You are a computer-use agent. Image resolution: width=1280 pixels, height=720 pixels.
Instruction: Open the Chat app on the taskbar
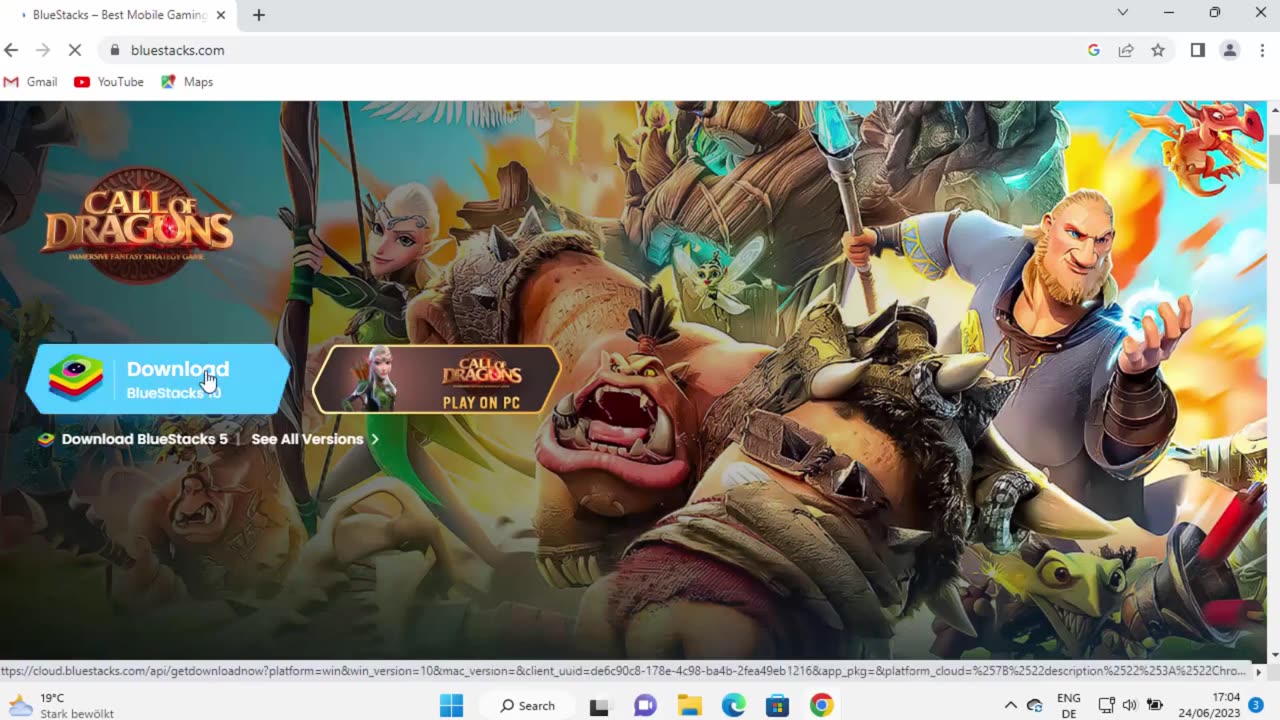[645, 706]
